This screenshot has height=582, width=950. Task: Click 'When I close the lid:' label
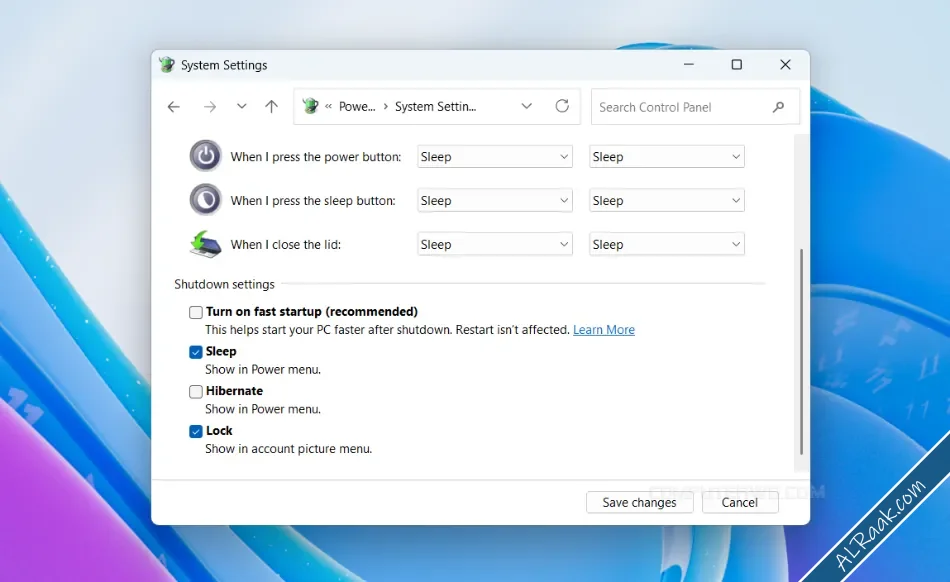(x=285, y=245)
